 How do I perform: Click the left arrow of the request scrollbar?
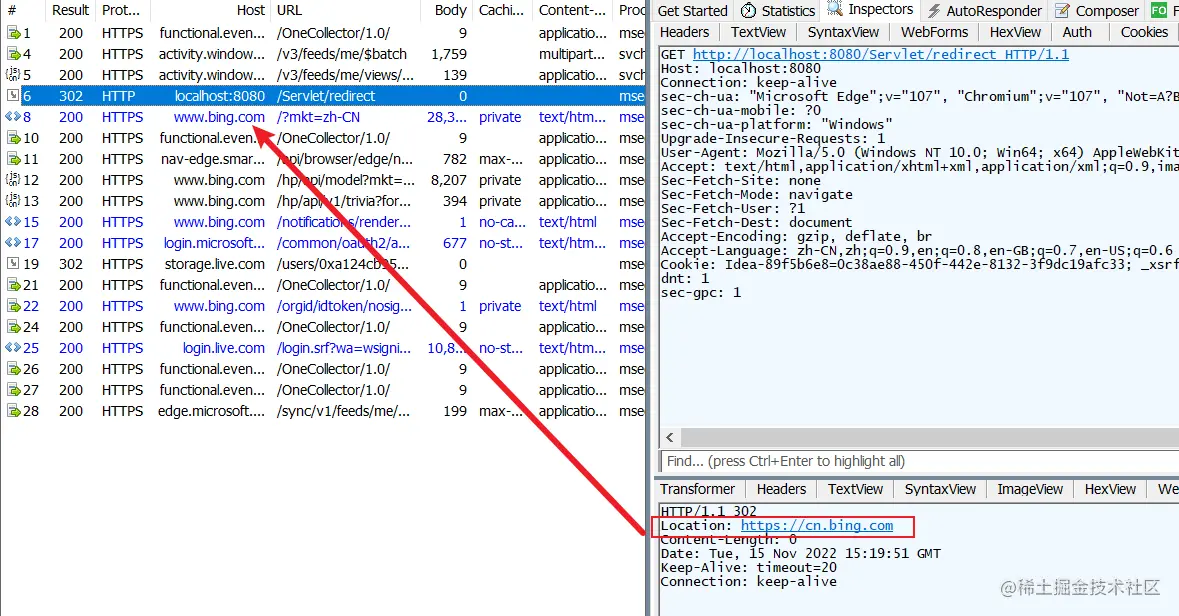(669, 437)
